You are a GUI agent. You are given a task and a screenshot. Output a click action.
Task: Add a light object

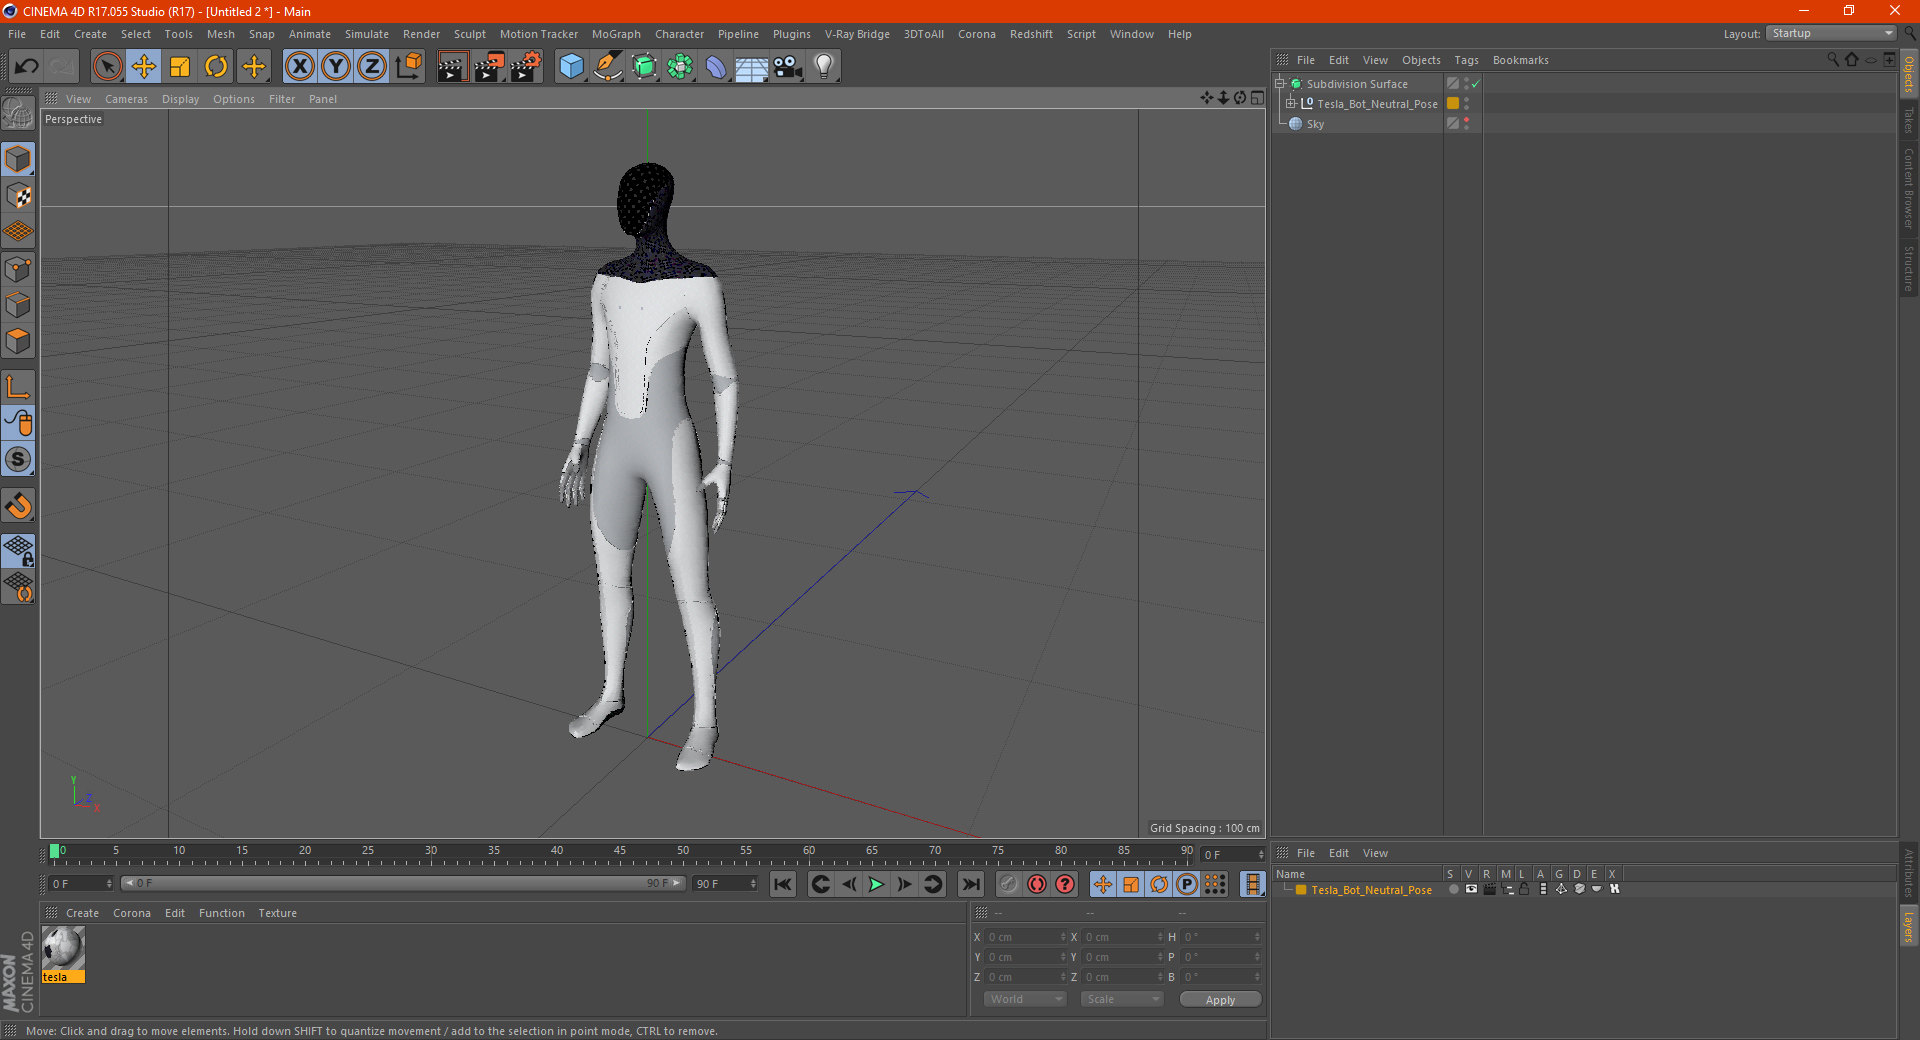(824, 67)
